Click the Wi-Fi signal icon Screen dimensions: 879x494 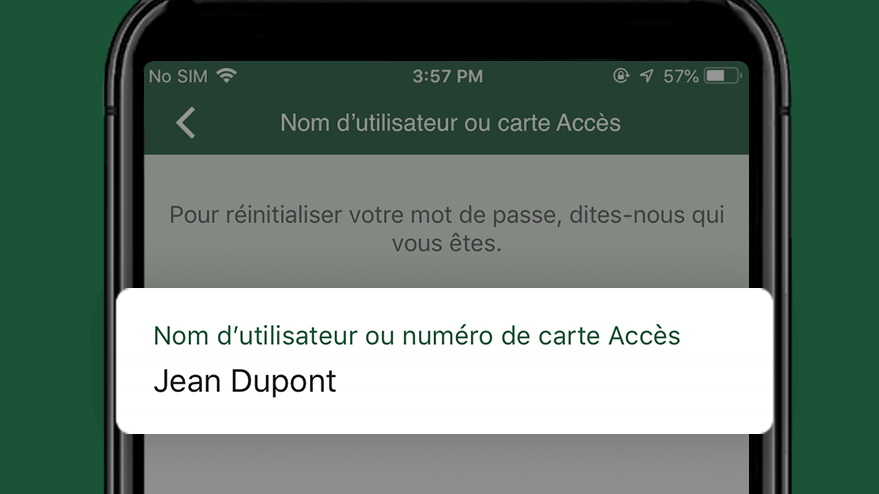(x=227, y=75)
